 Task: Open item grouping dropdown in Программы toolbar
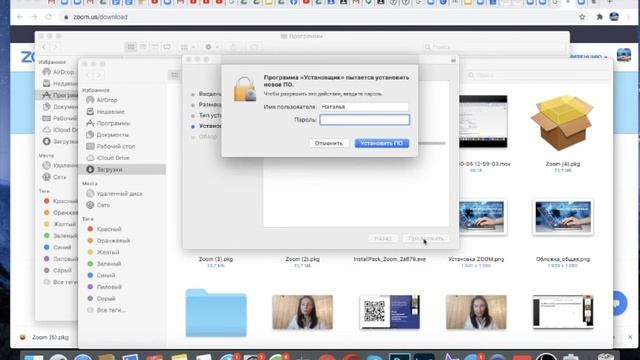pyautogui.click(x=188, y=47)
